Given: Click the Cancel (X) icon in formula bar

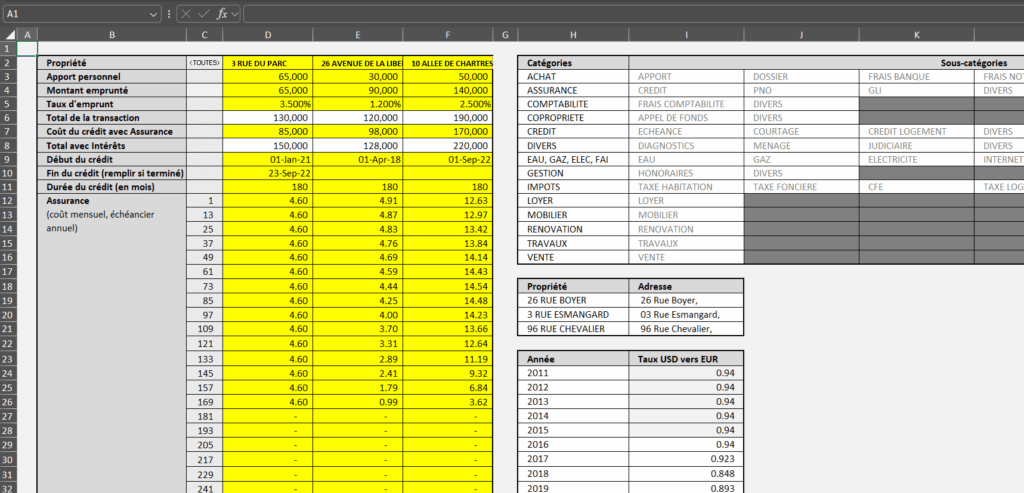Looking at the screenshot, I should (x=187, y=14).
